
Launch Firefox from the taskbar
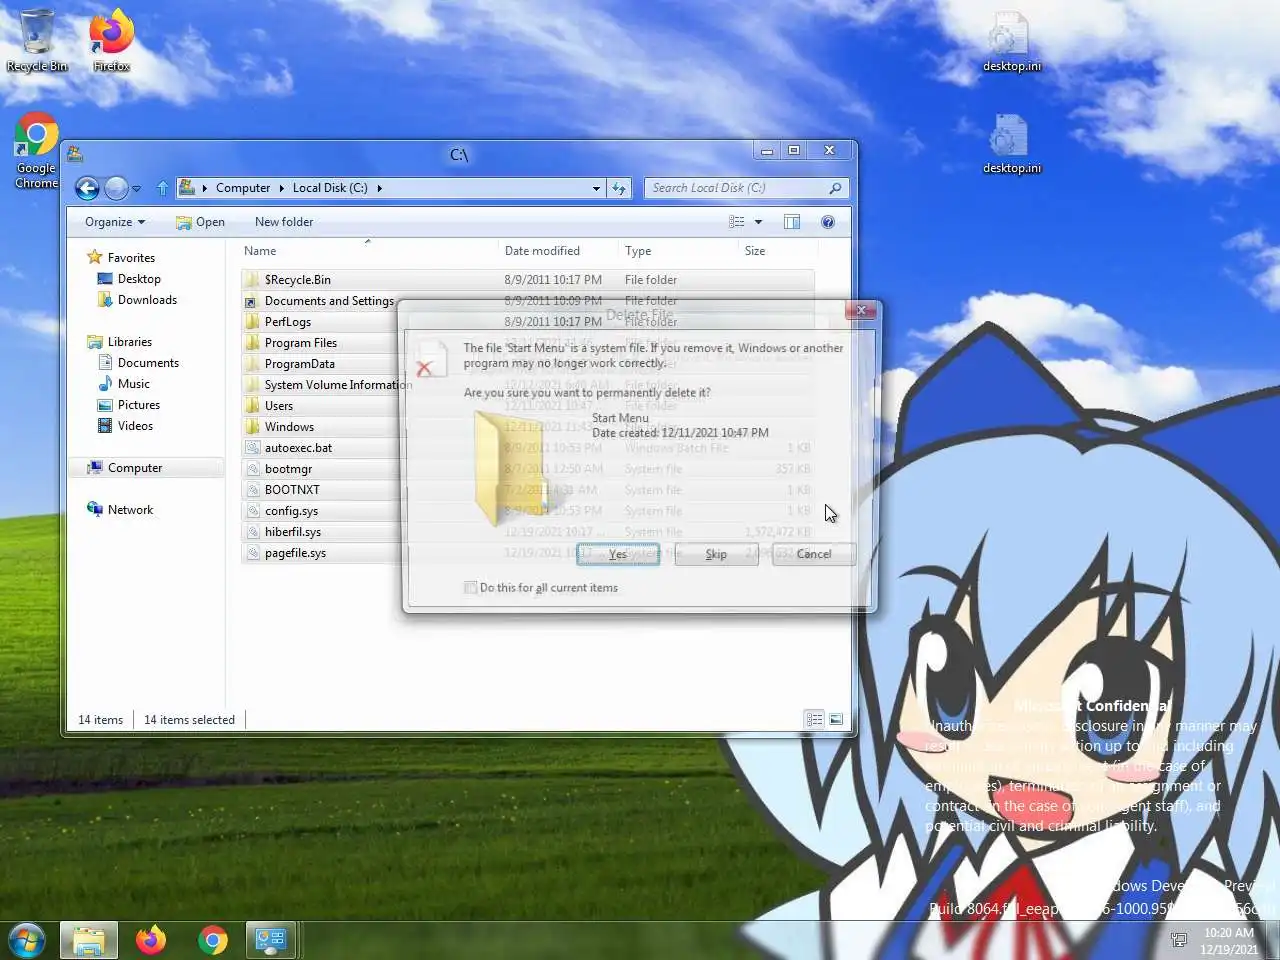coord(151,940)
